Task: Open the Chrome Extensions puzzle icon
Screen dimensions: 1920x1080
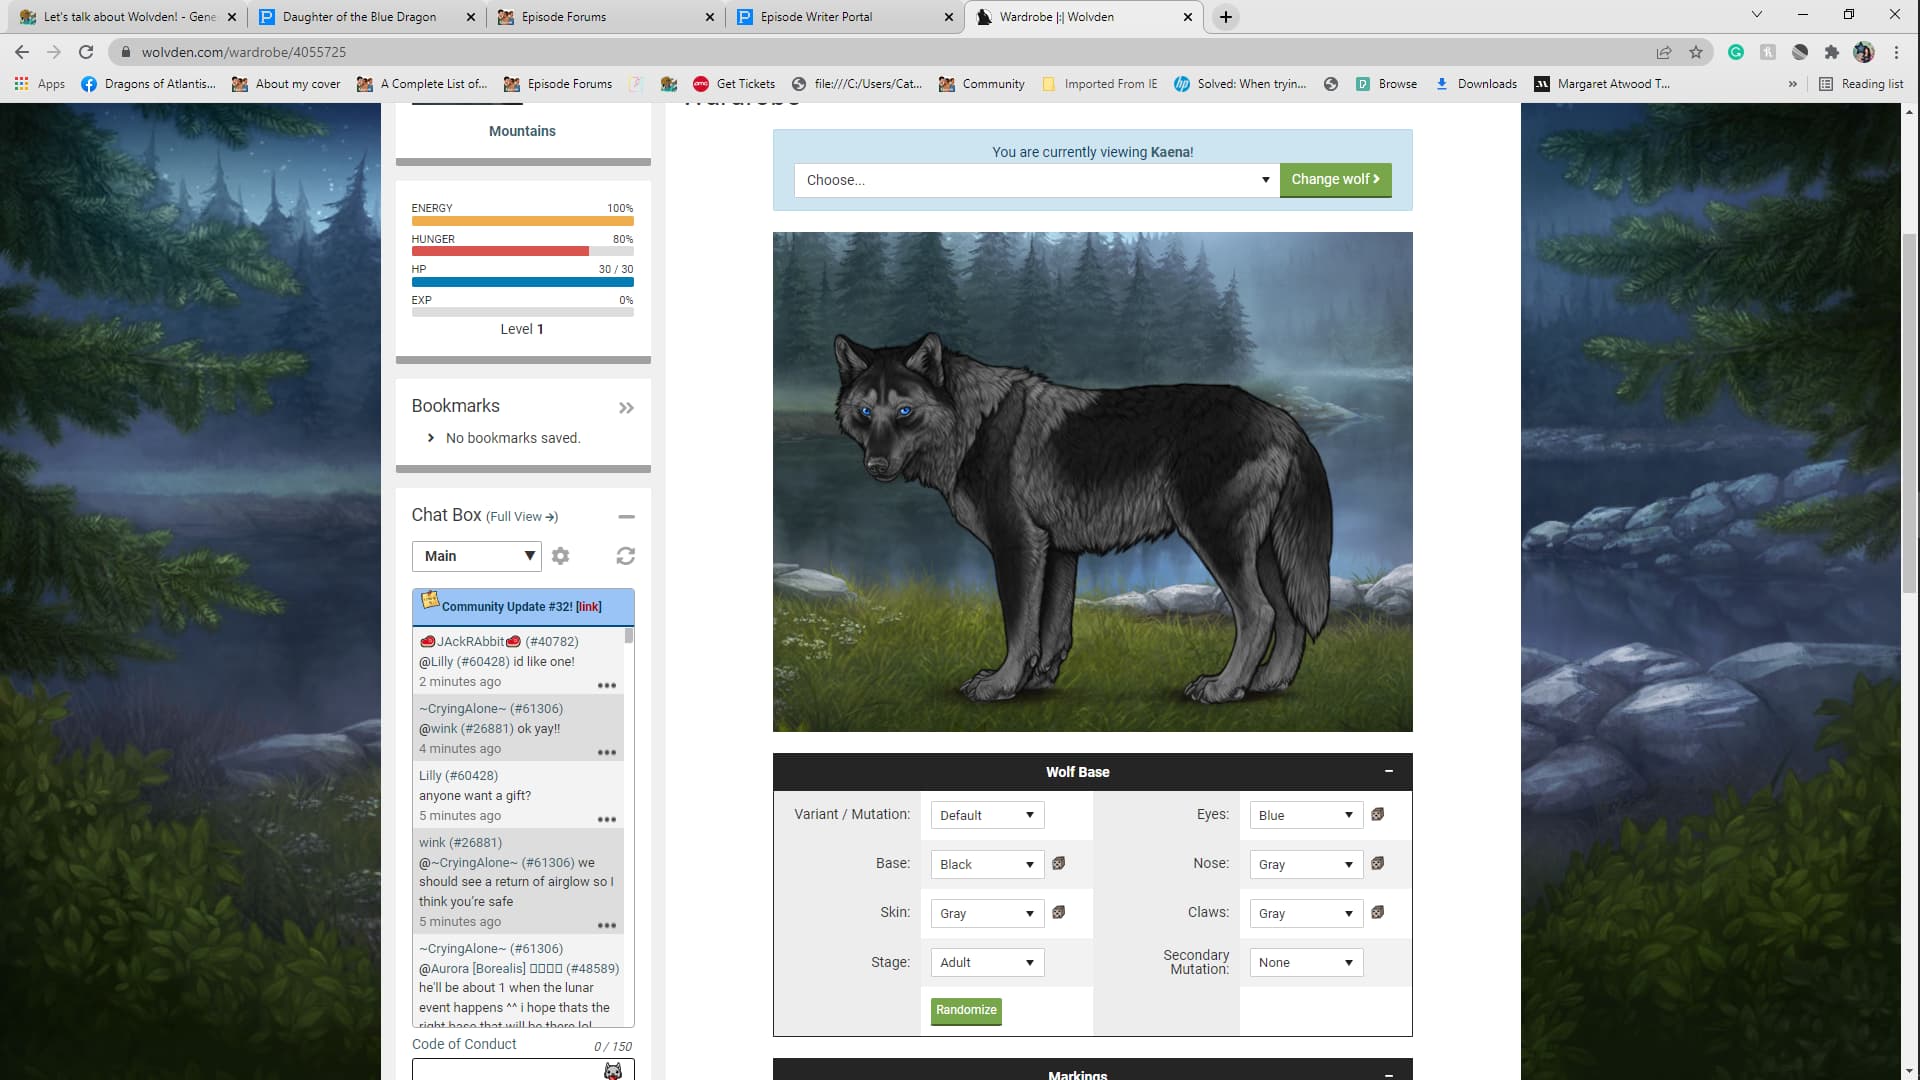Action: pyautogui.click(x=1832, y=52)
